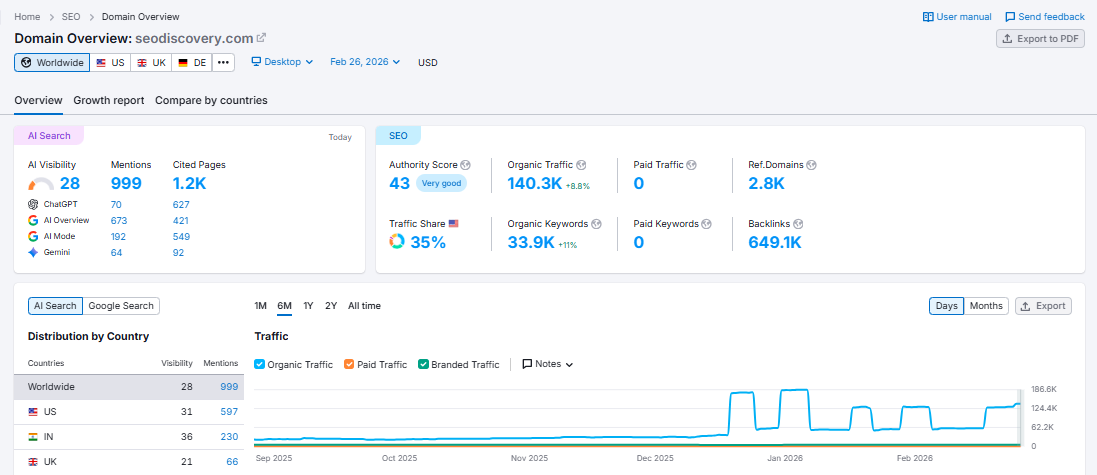Click the US flag beside Traffic Share
1097x475 pixels.
tap(453, 224)
